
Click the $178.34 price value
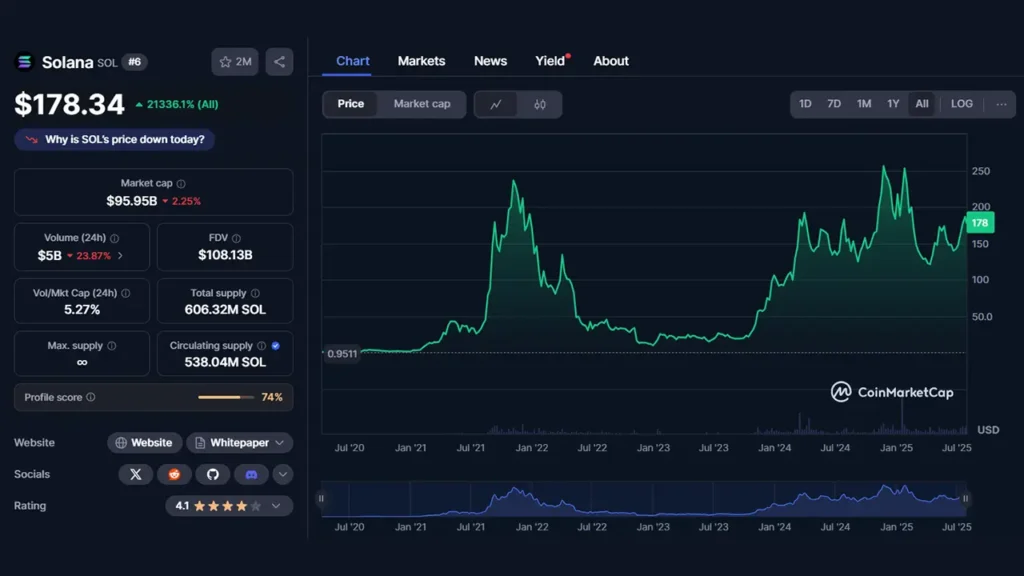[69, 104]
